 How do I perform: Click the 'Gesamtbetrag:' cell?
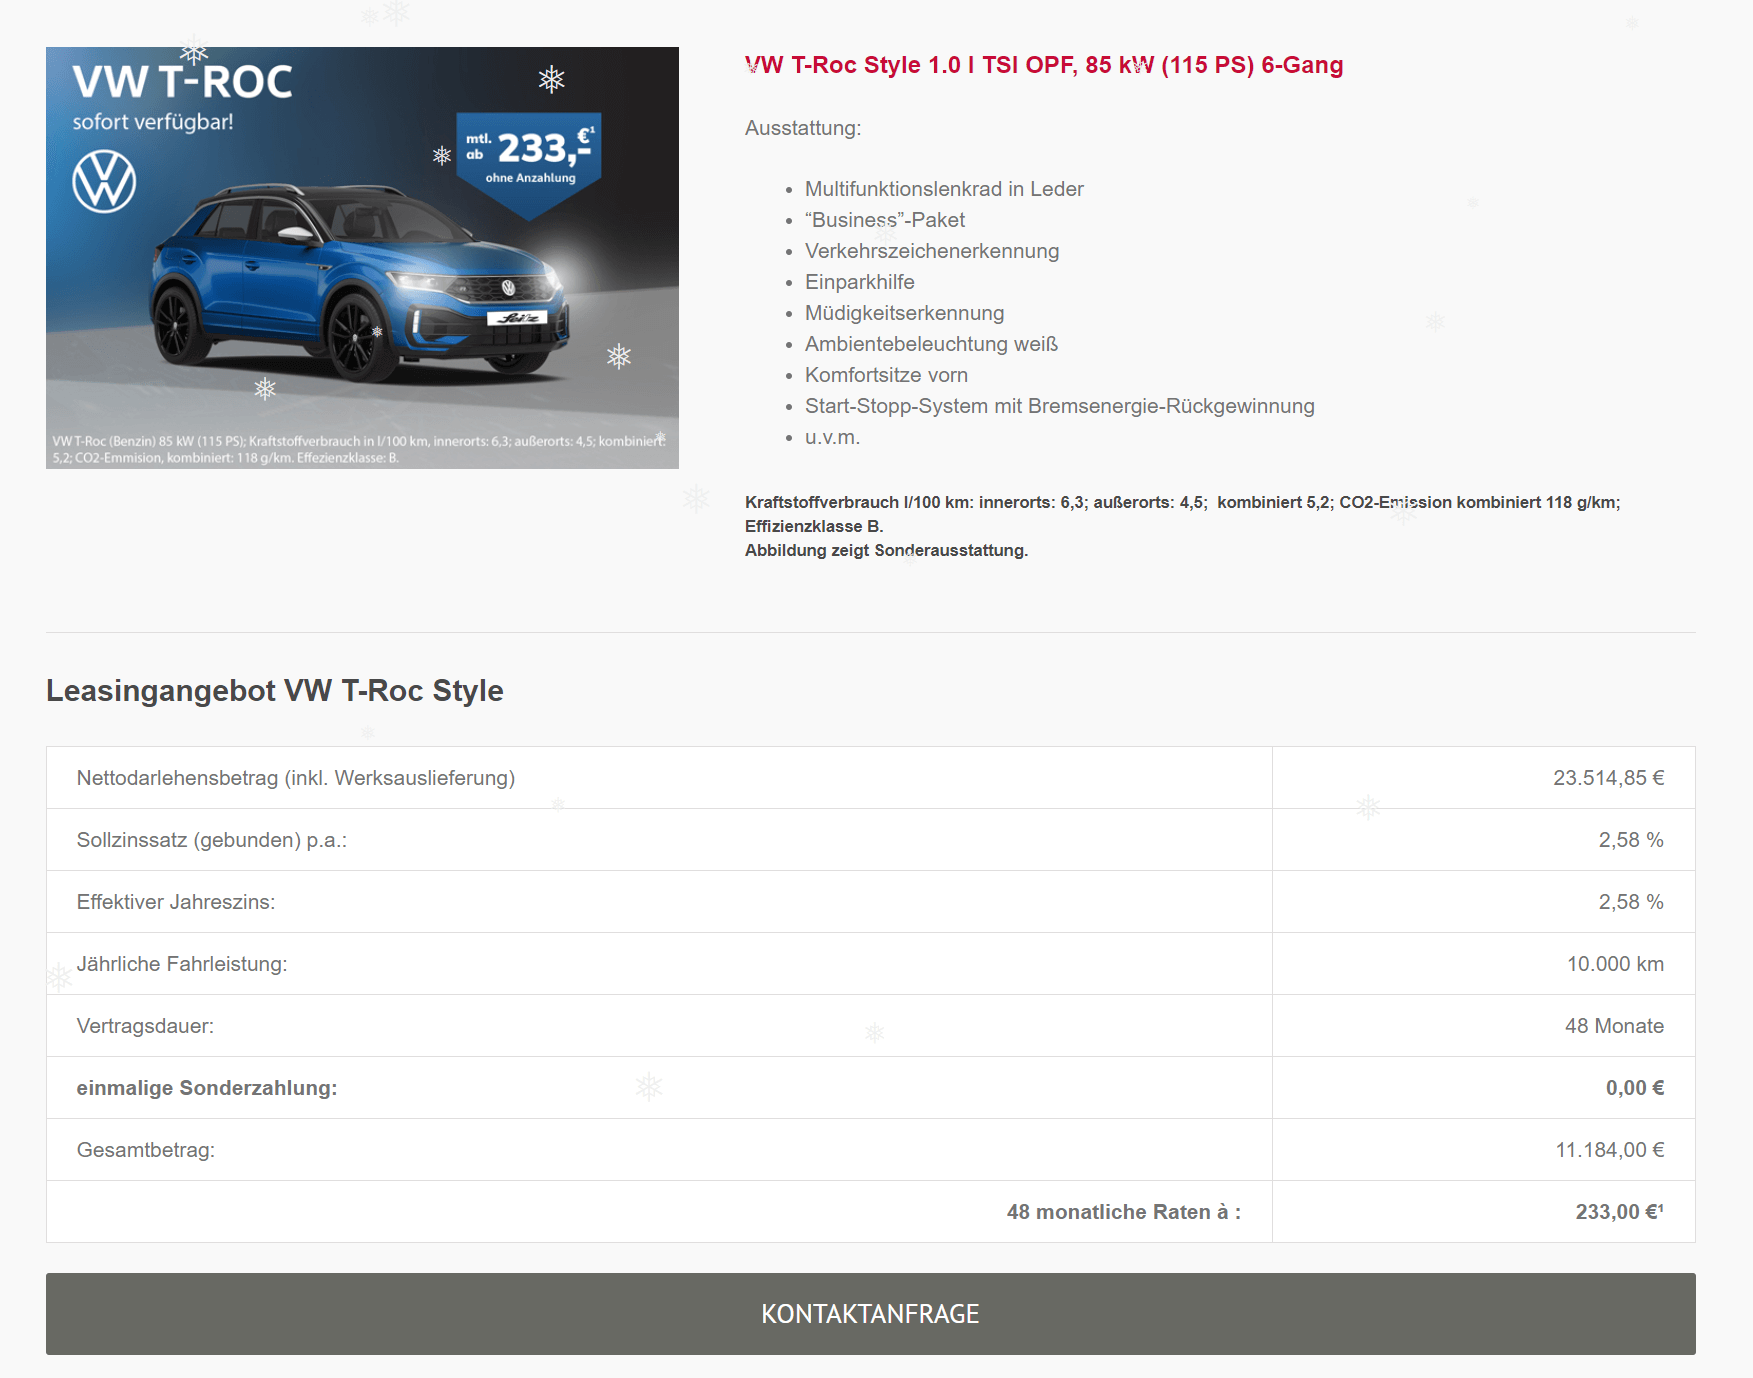[659, 1150]
